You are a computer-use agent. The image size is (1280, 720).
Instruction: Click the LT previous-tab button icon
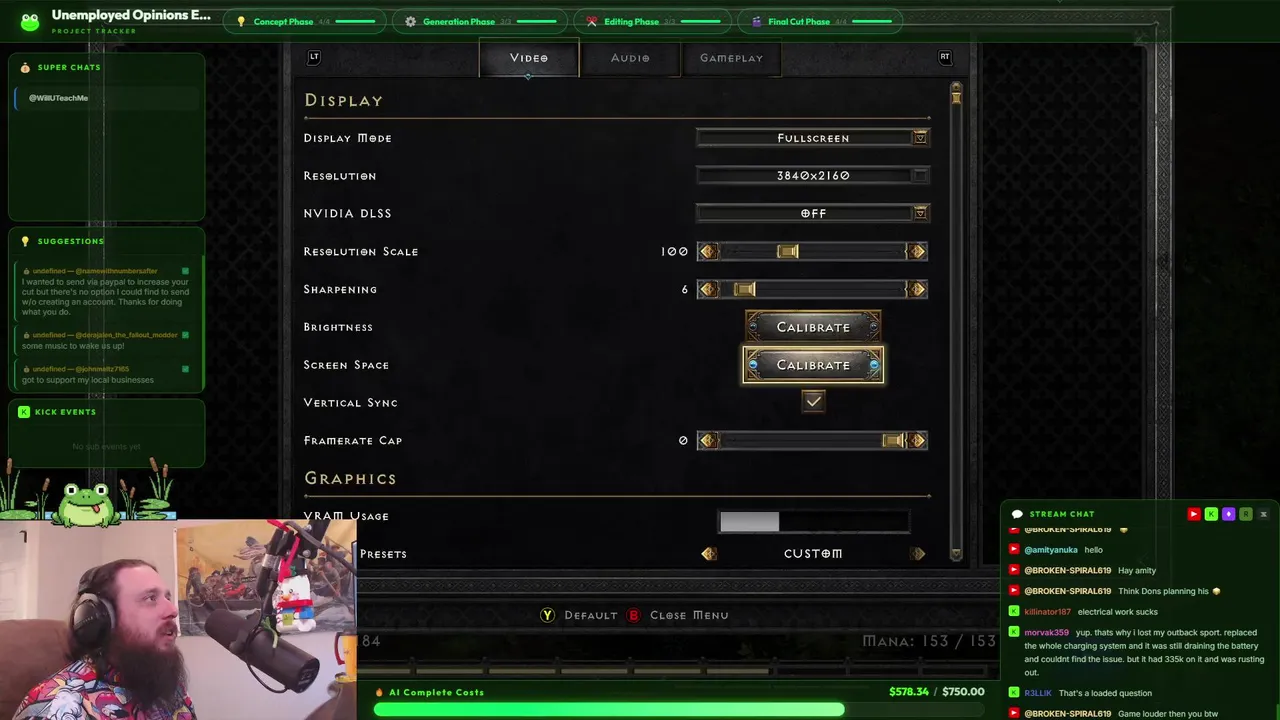(314, 57)
